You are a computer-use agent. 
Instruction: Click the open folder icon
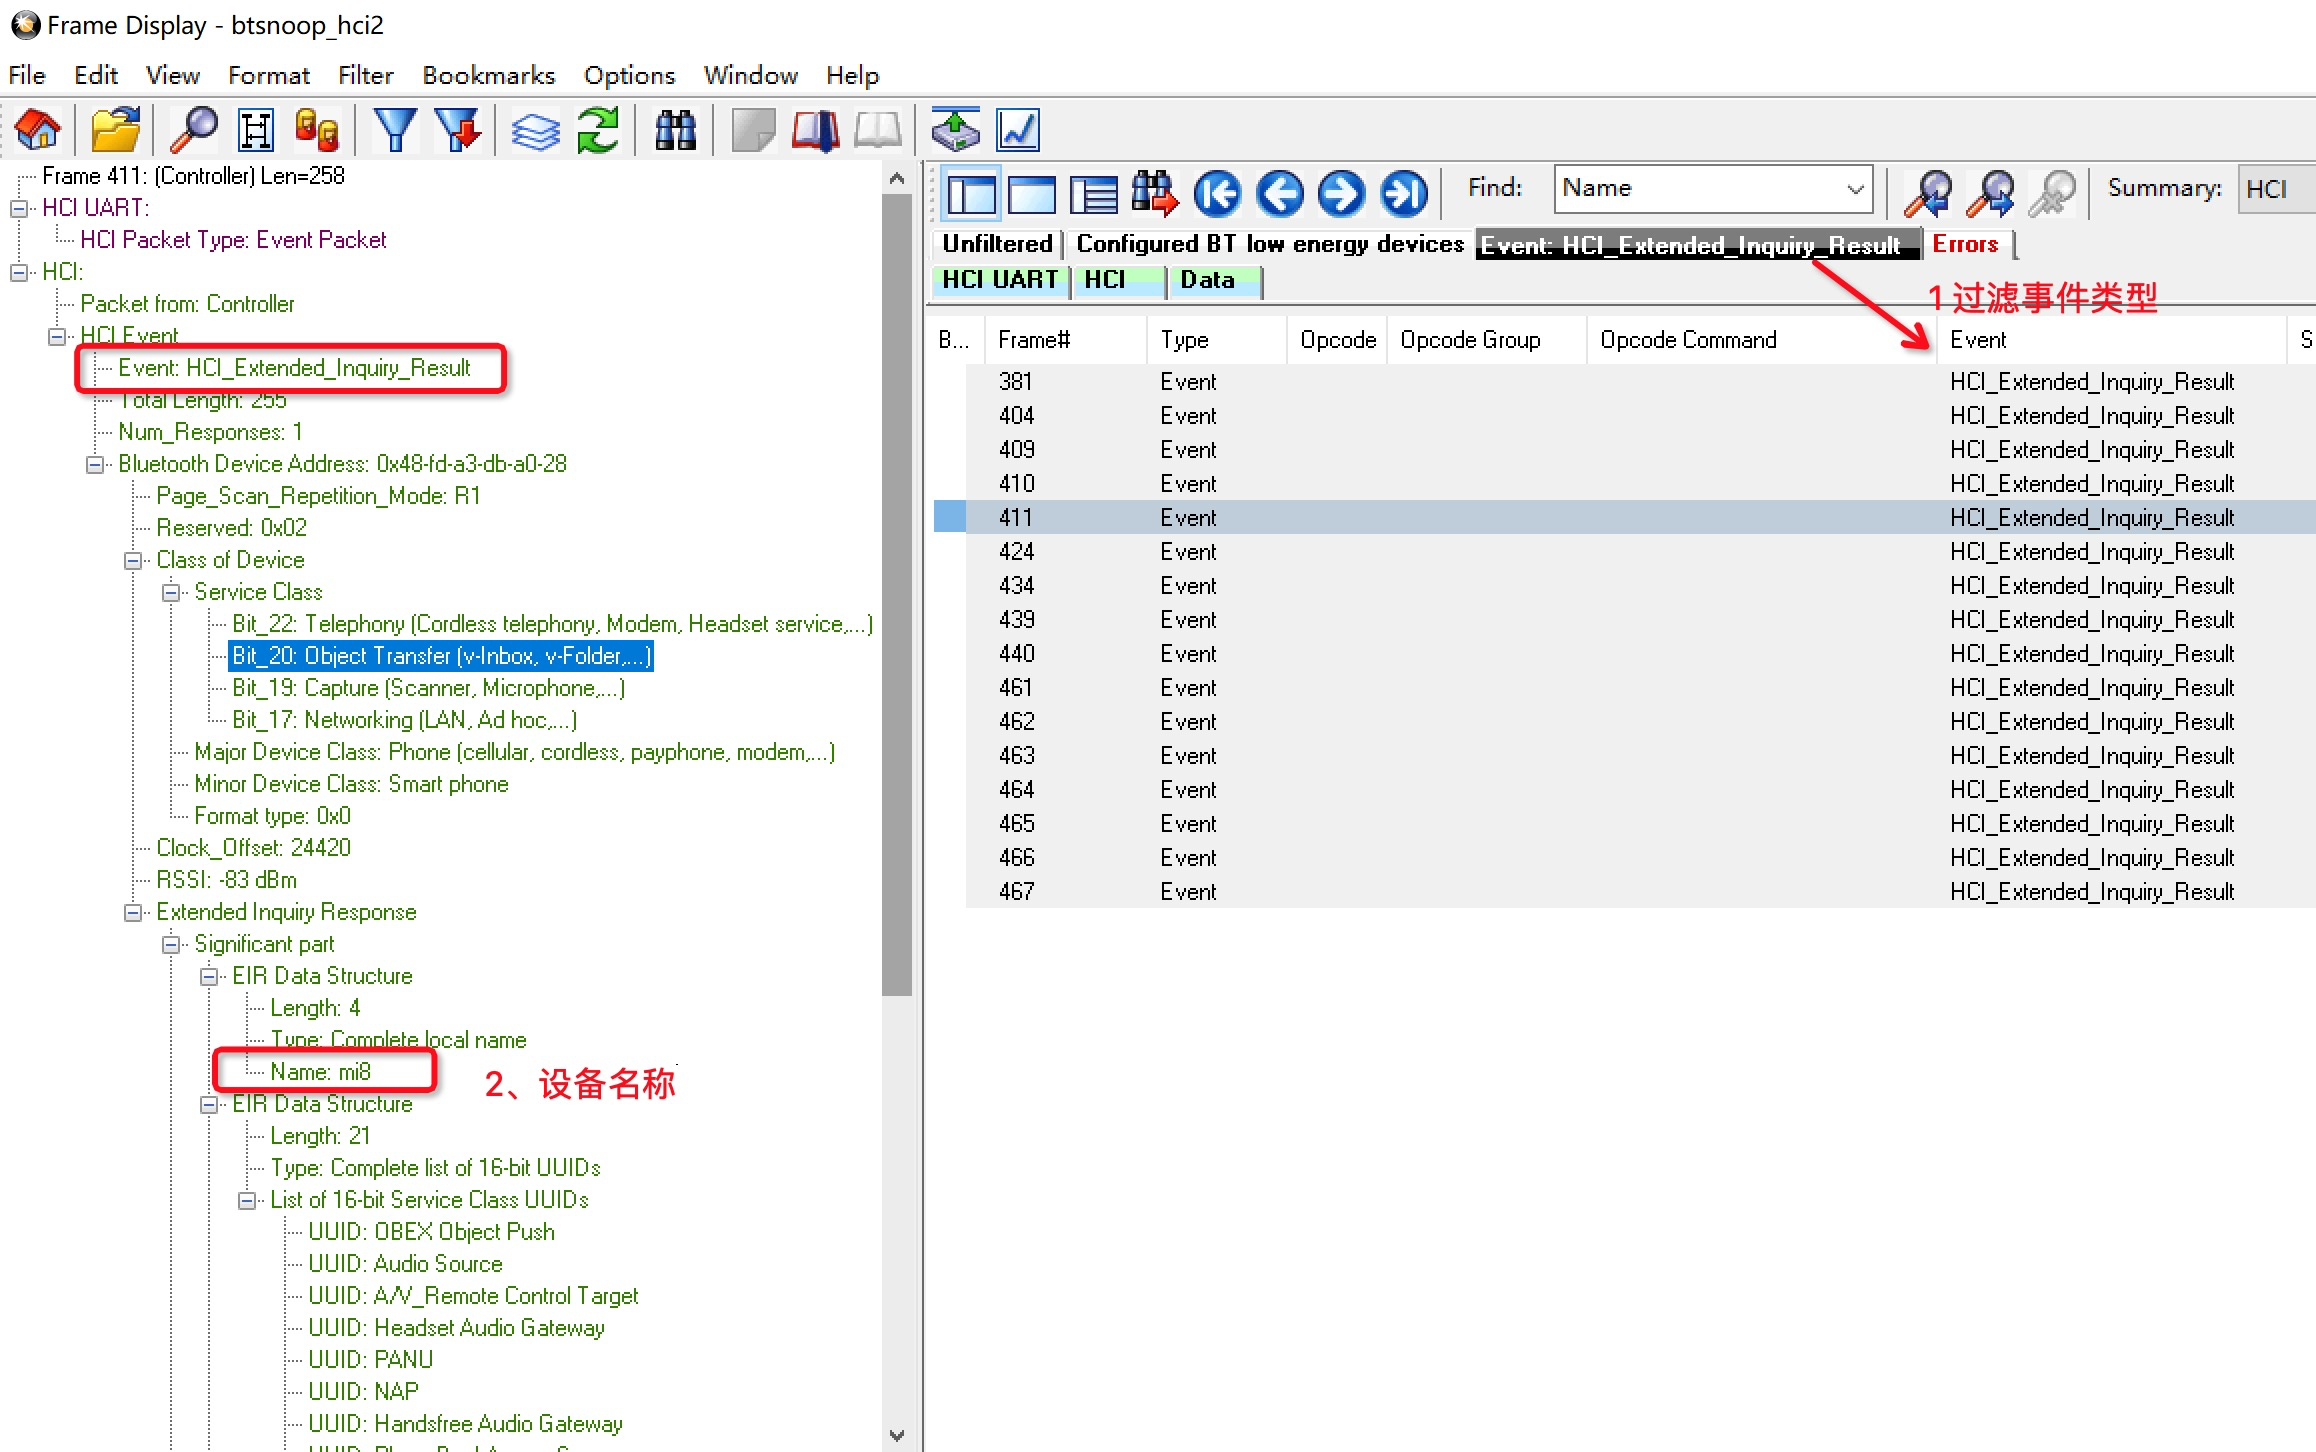click(115, 130)
